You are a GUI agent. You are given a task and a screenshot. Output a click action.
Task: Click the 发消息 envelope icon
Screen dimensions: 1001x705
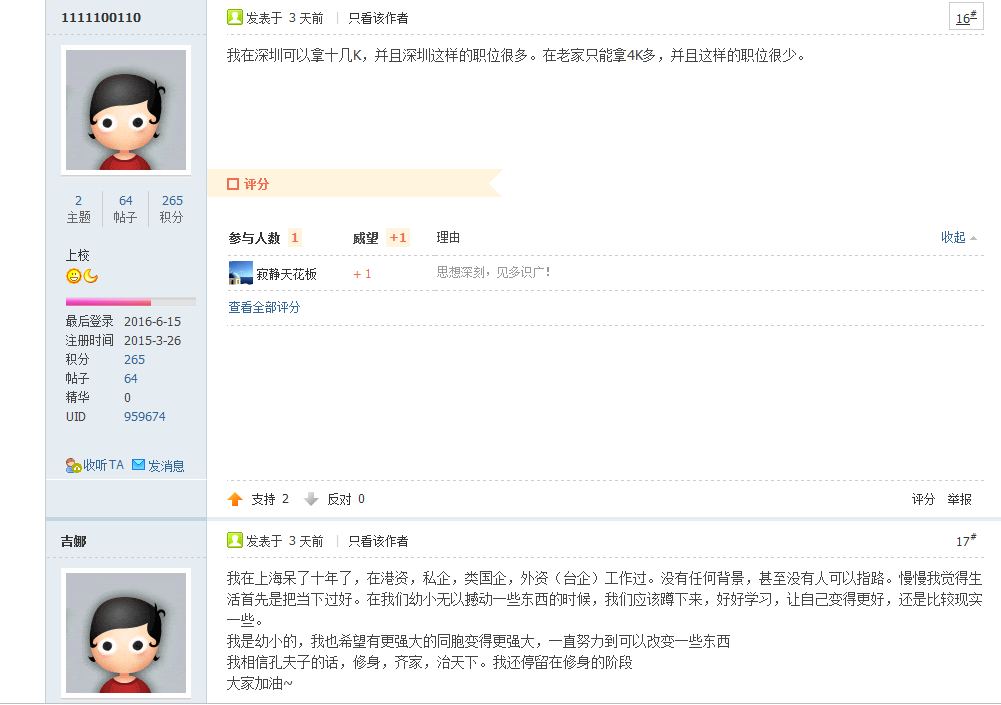[x=139, y=465]
